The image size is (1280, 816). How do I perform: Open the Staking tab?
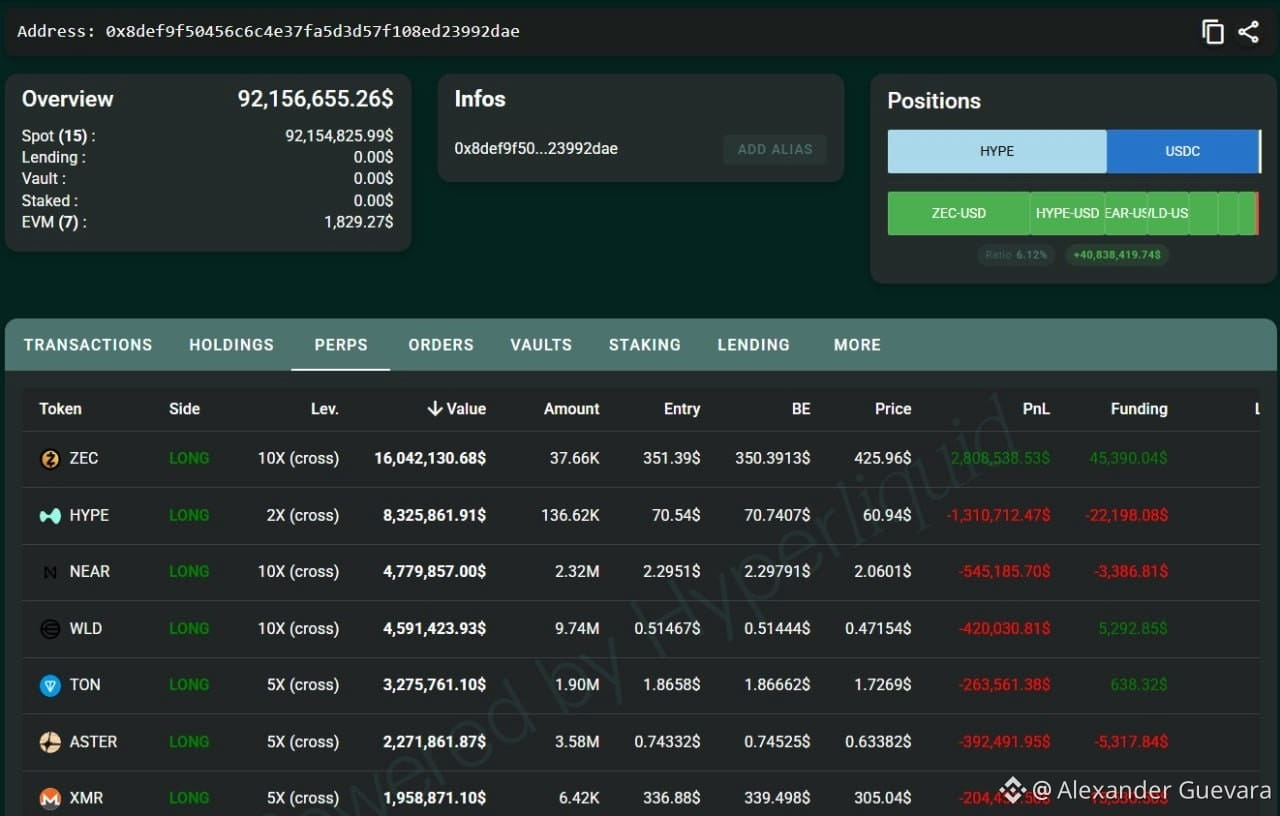pyautogui.click(x=645, y=345)
